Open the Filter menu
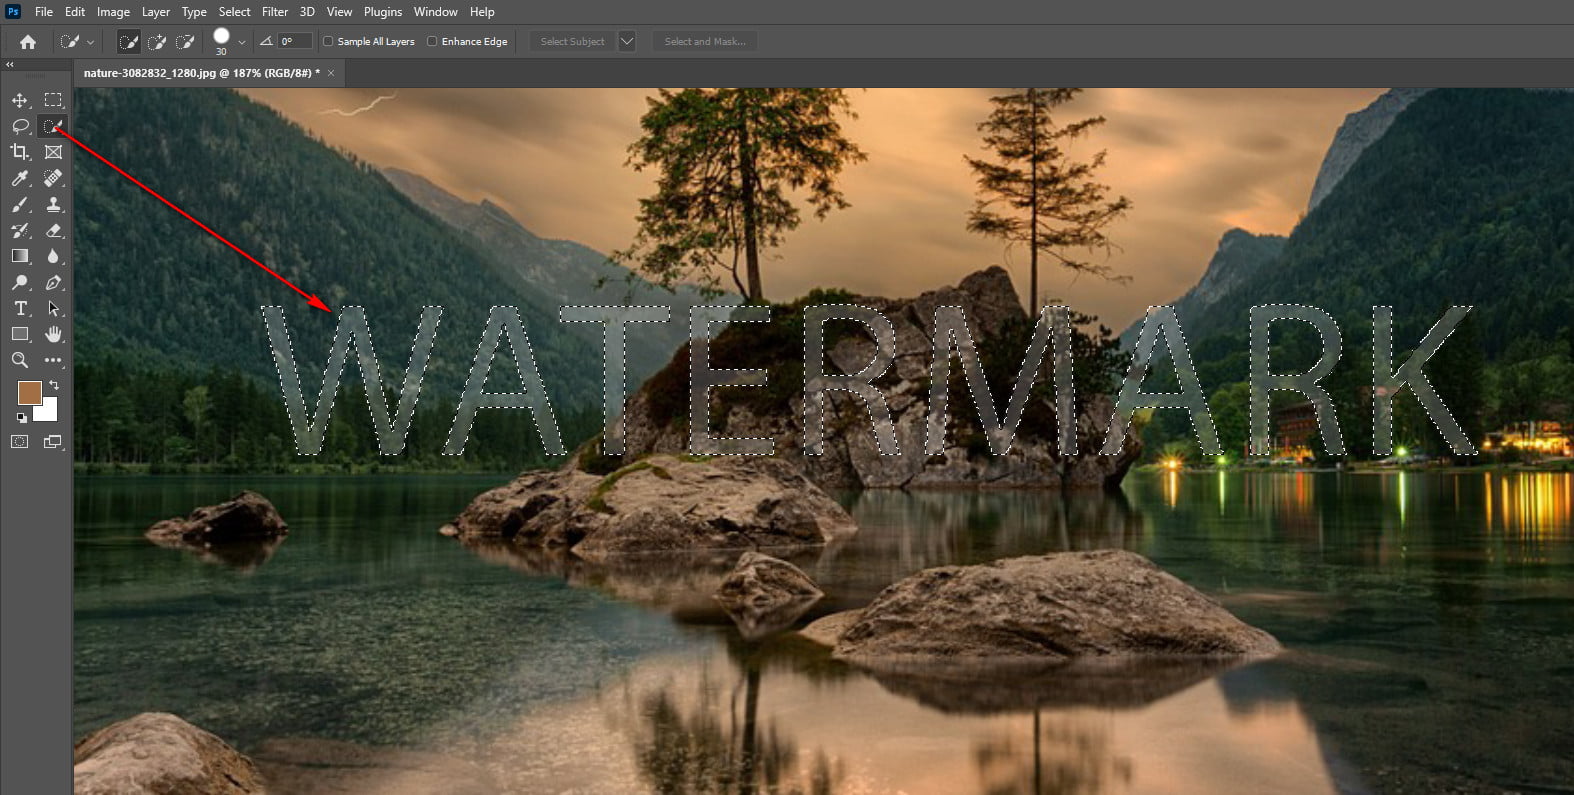Viewport: 1574px width, 795px height. 275,12
